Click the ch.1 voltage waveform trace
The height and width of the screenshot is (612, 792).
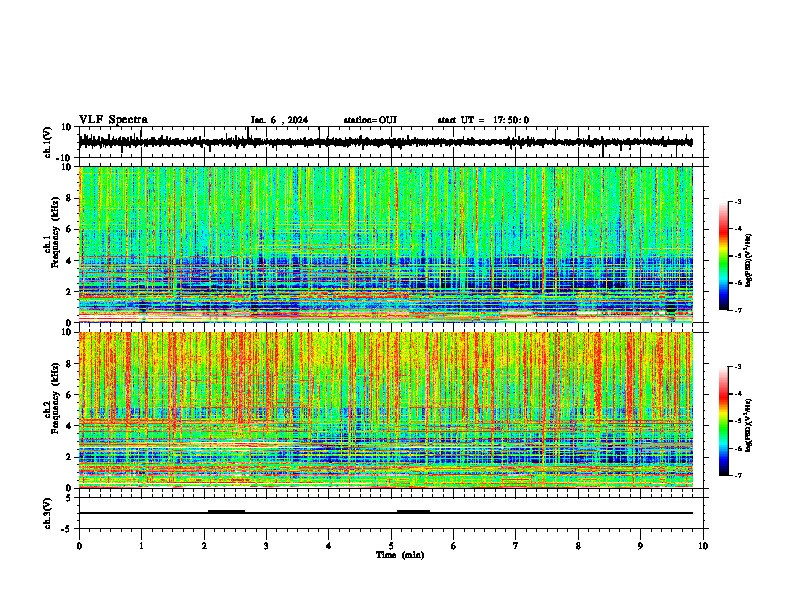(386, 142)
